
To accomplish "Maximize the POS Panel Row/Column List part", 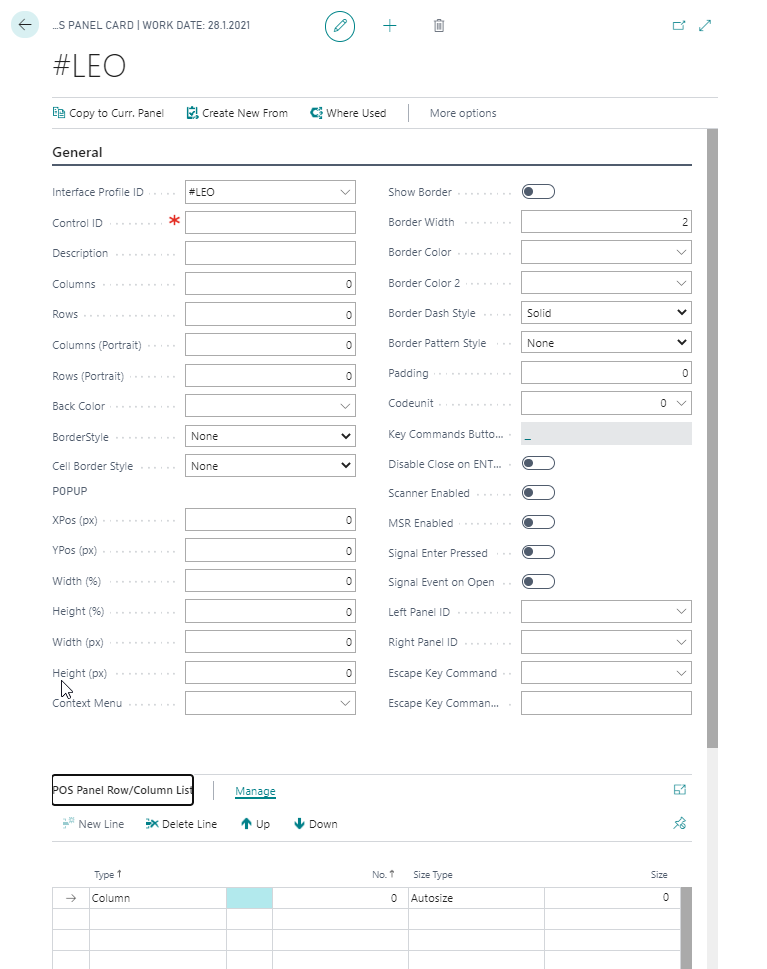I will point(680,790).
